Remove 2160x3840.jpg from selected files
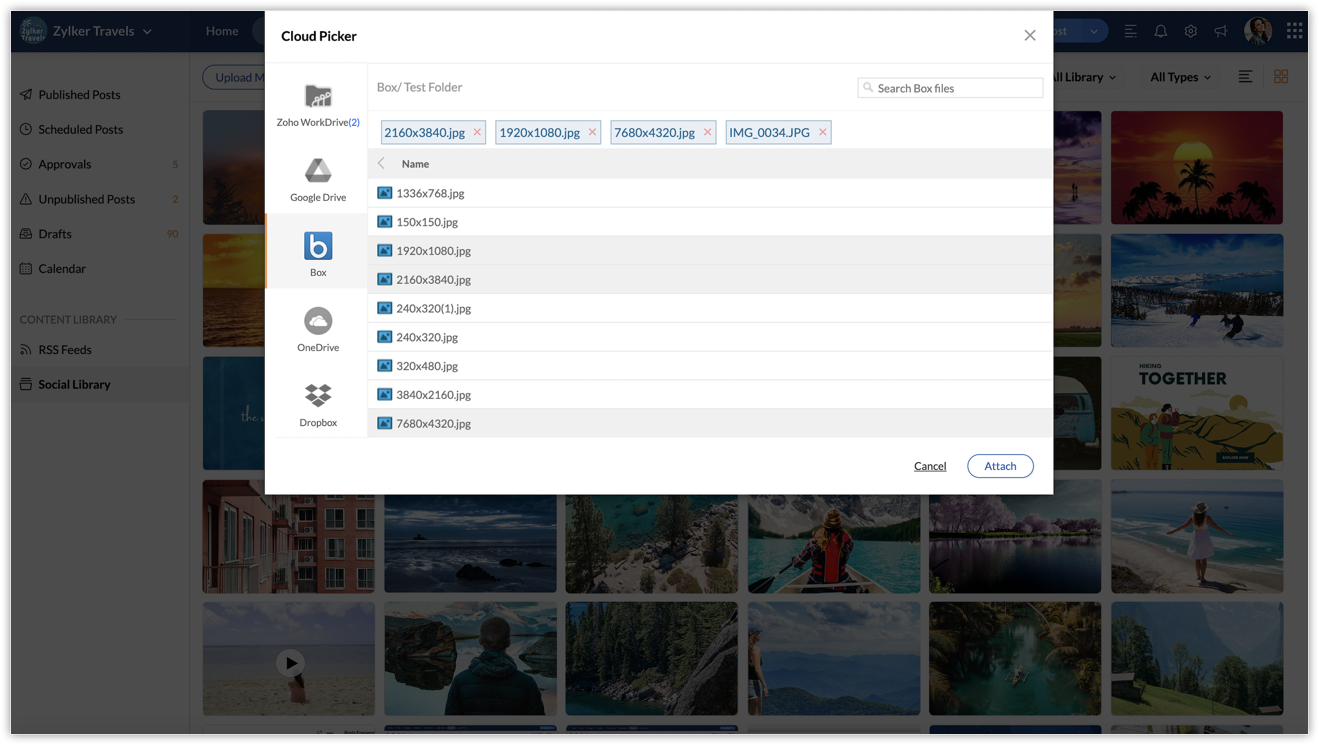Viewport: 1319px width, 745px height. 477,132
